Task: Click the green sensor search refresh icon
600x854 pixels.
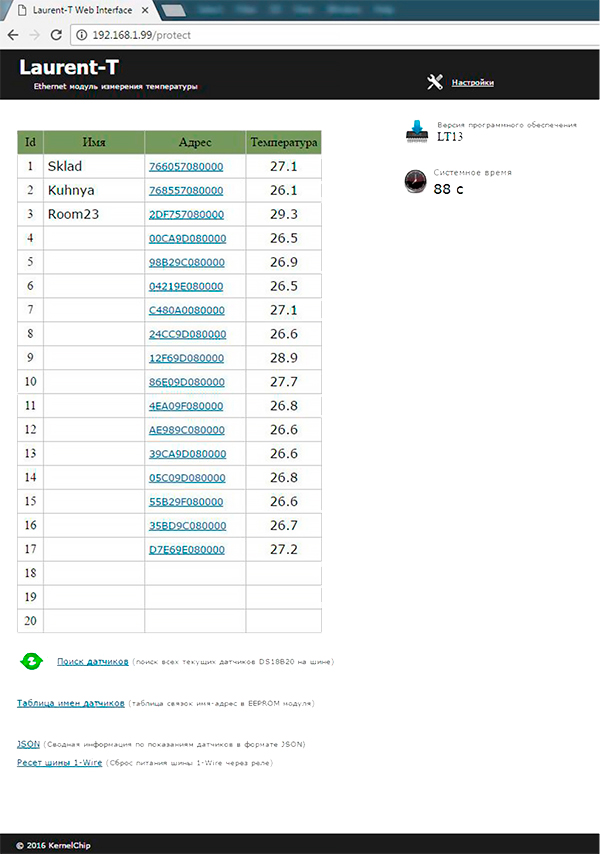Action: click(32, 661)
